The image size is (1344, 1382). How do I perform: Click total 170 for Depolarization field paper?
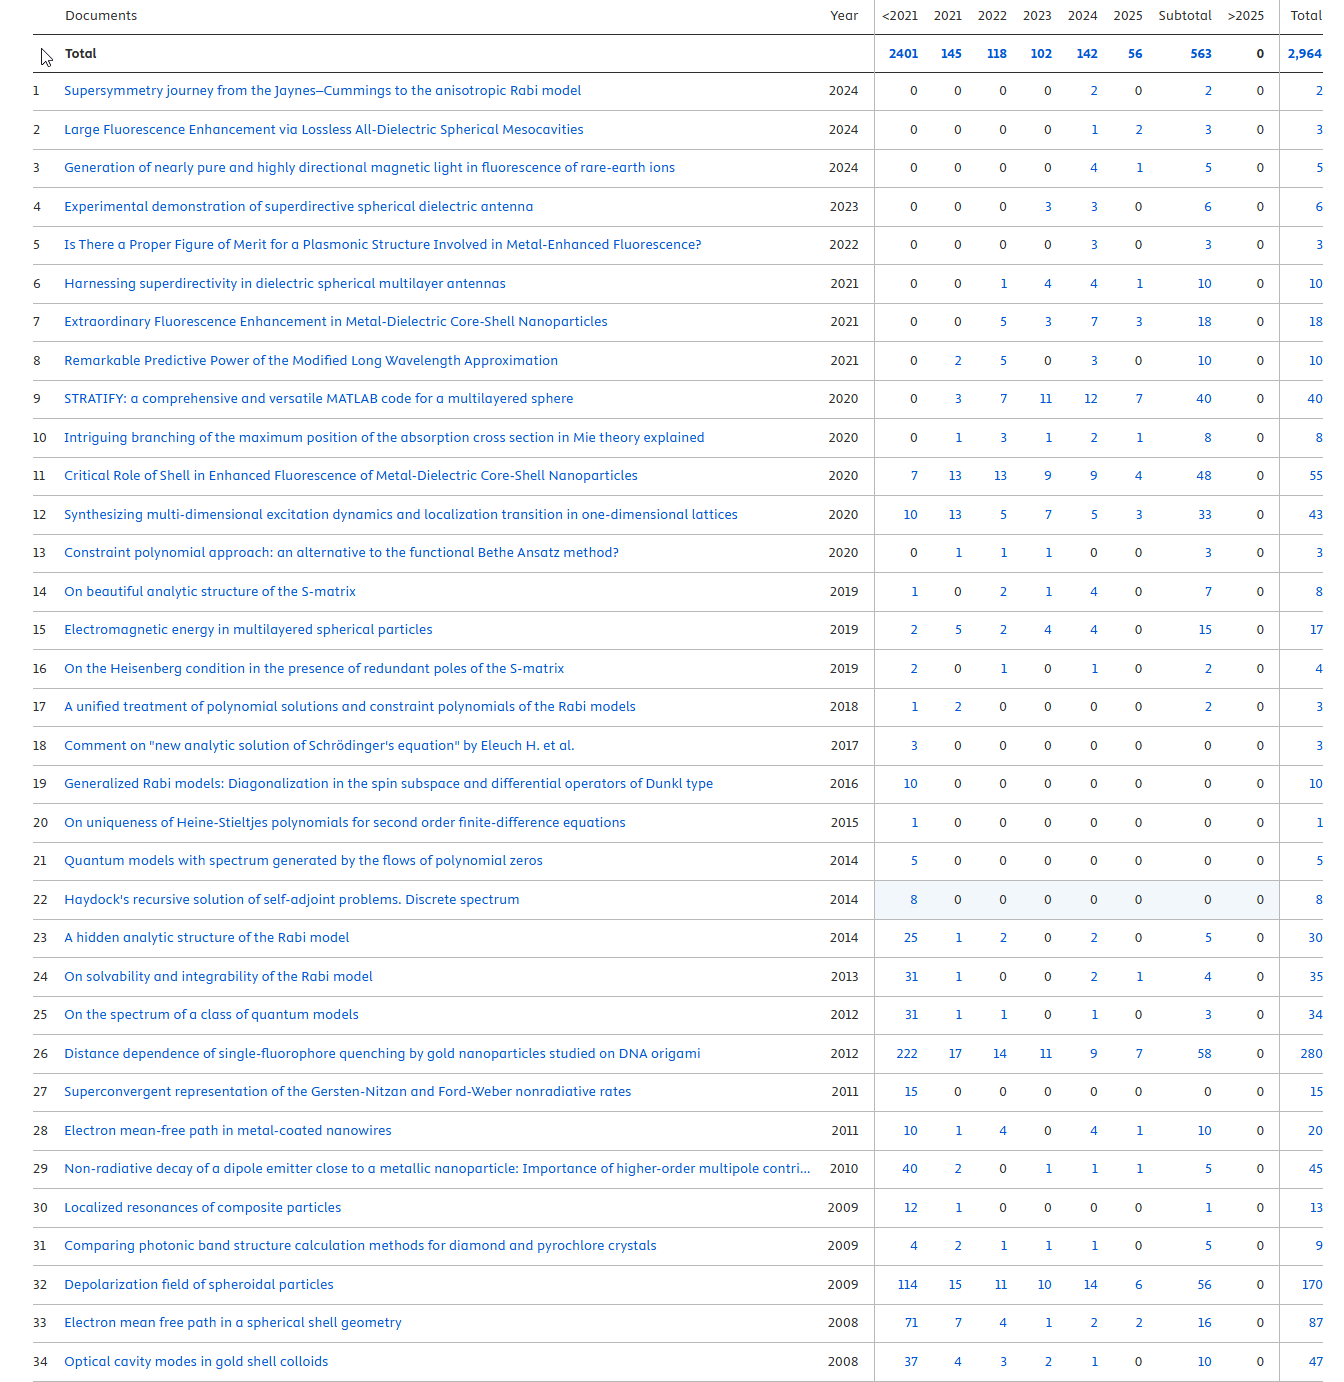pyautogui.click(x=1312, y=1285)
